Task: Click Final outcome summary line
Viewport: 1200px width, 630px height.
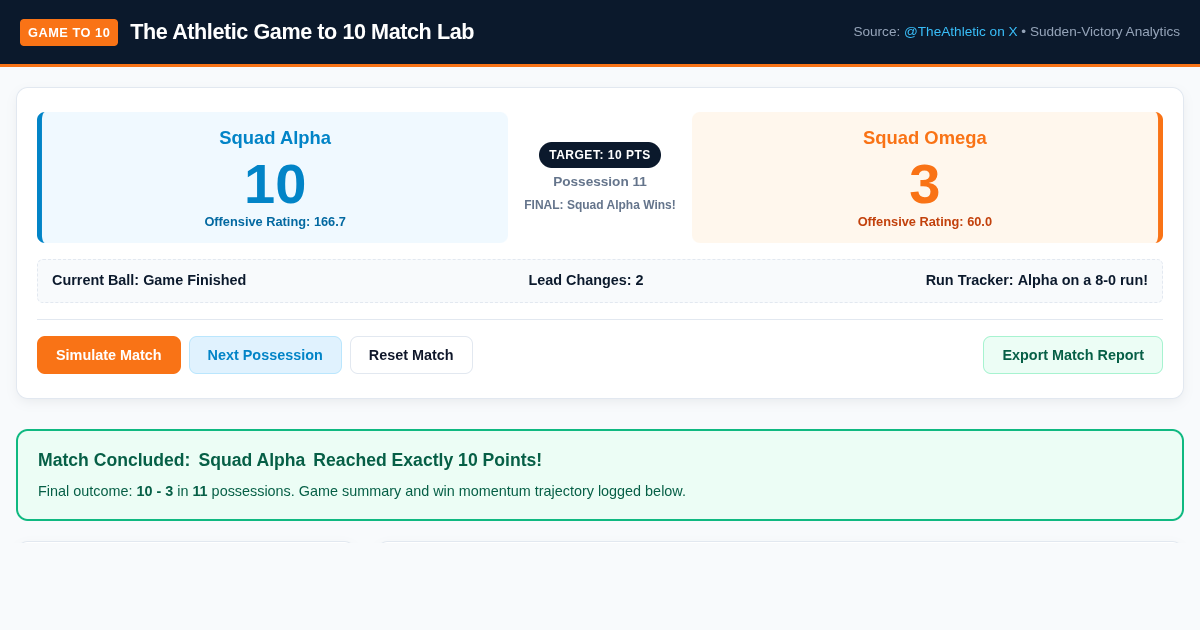Action: pyautogui.click(x=362, y=491)
